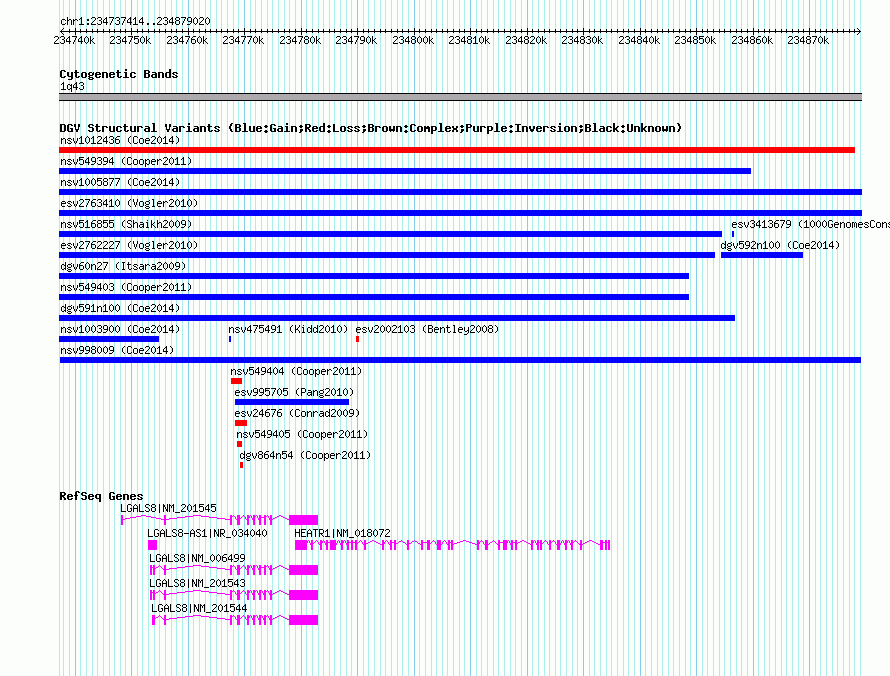
Task: Open the nsv549404 (Cooper2011) red loss marker
Action: [236, 381]
